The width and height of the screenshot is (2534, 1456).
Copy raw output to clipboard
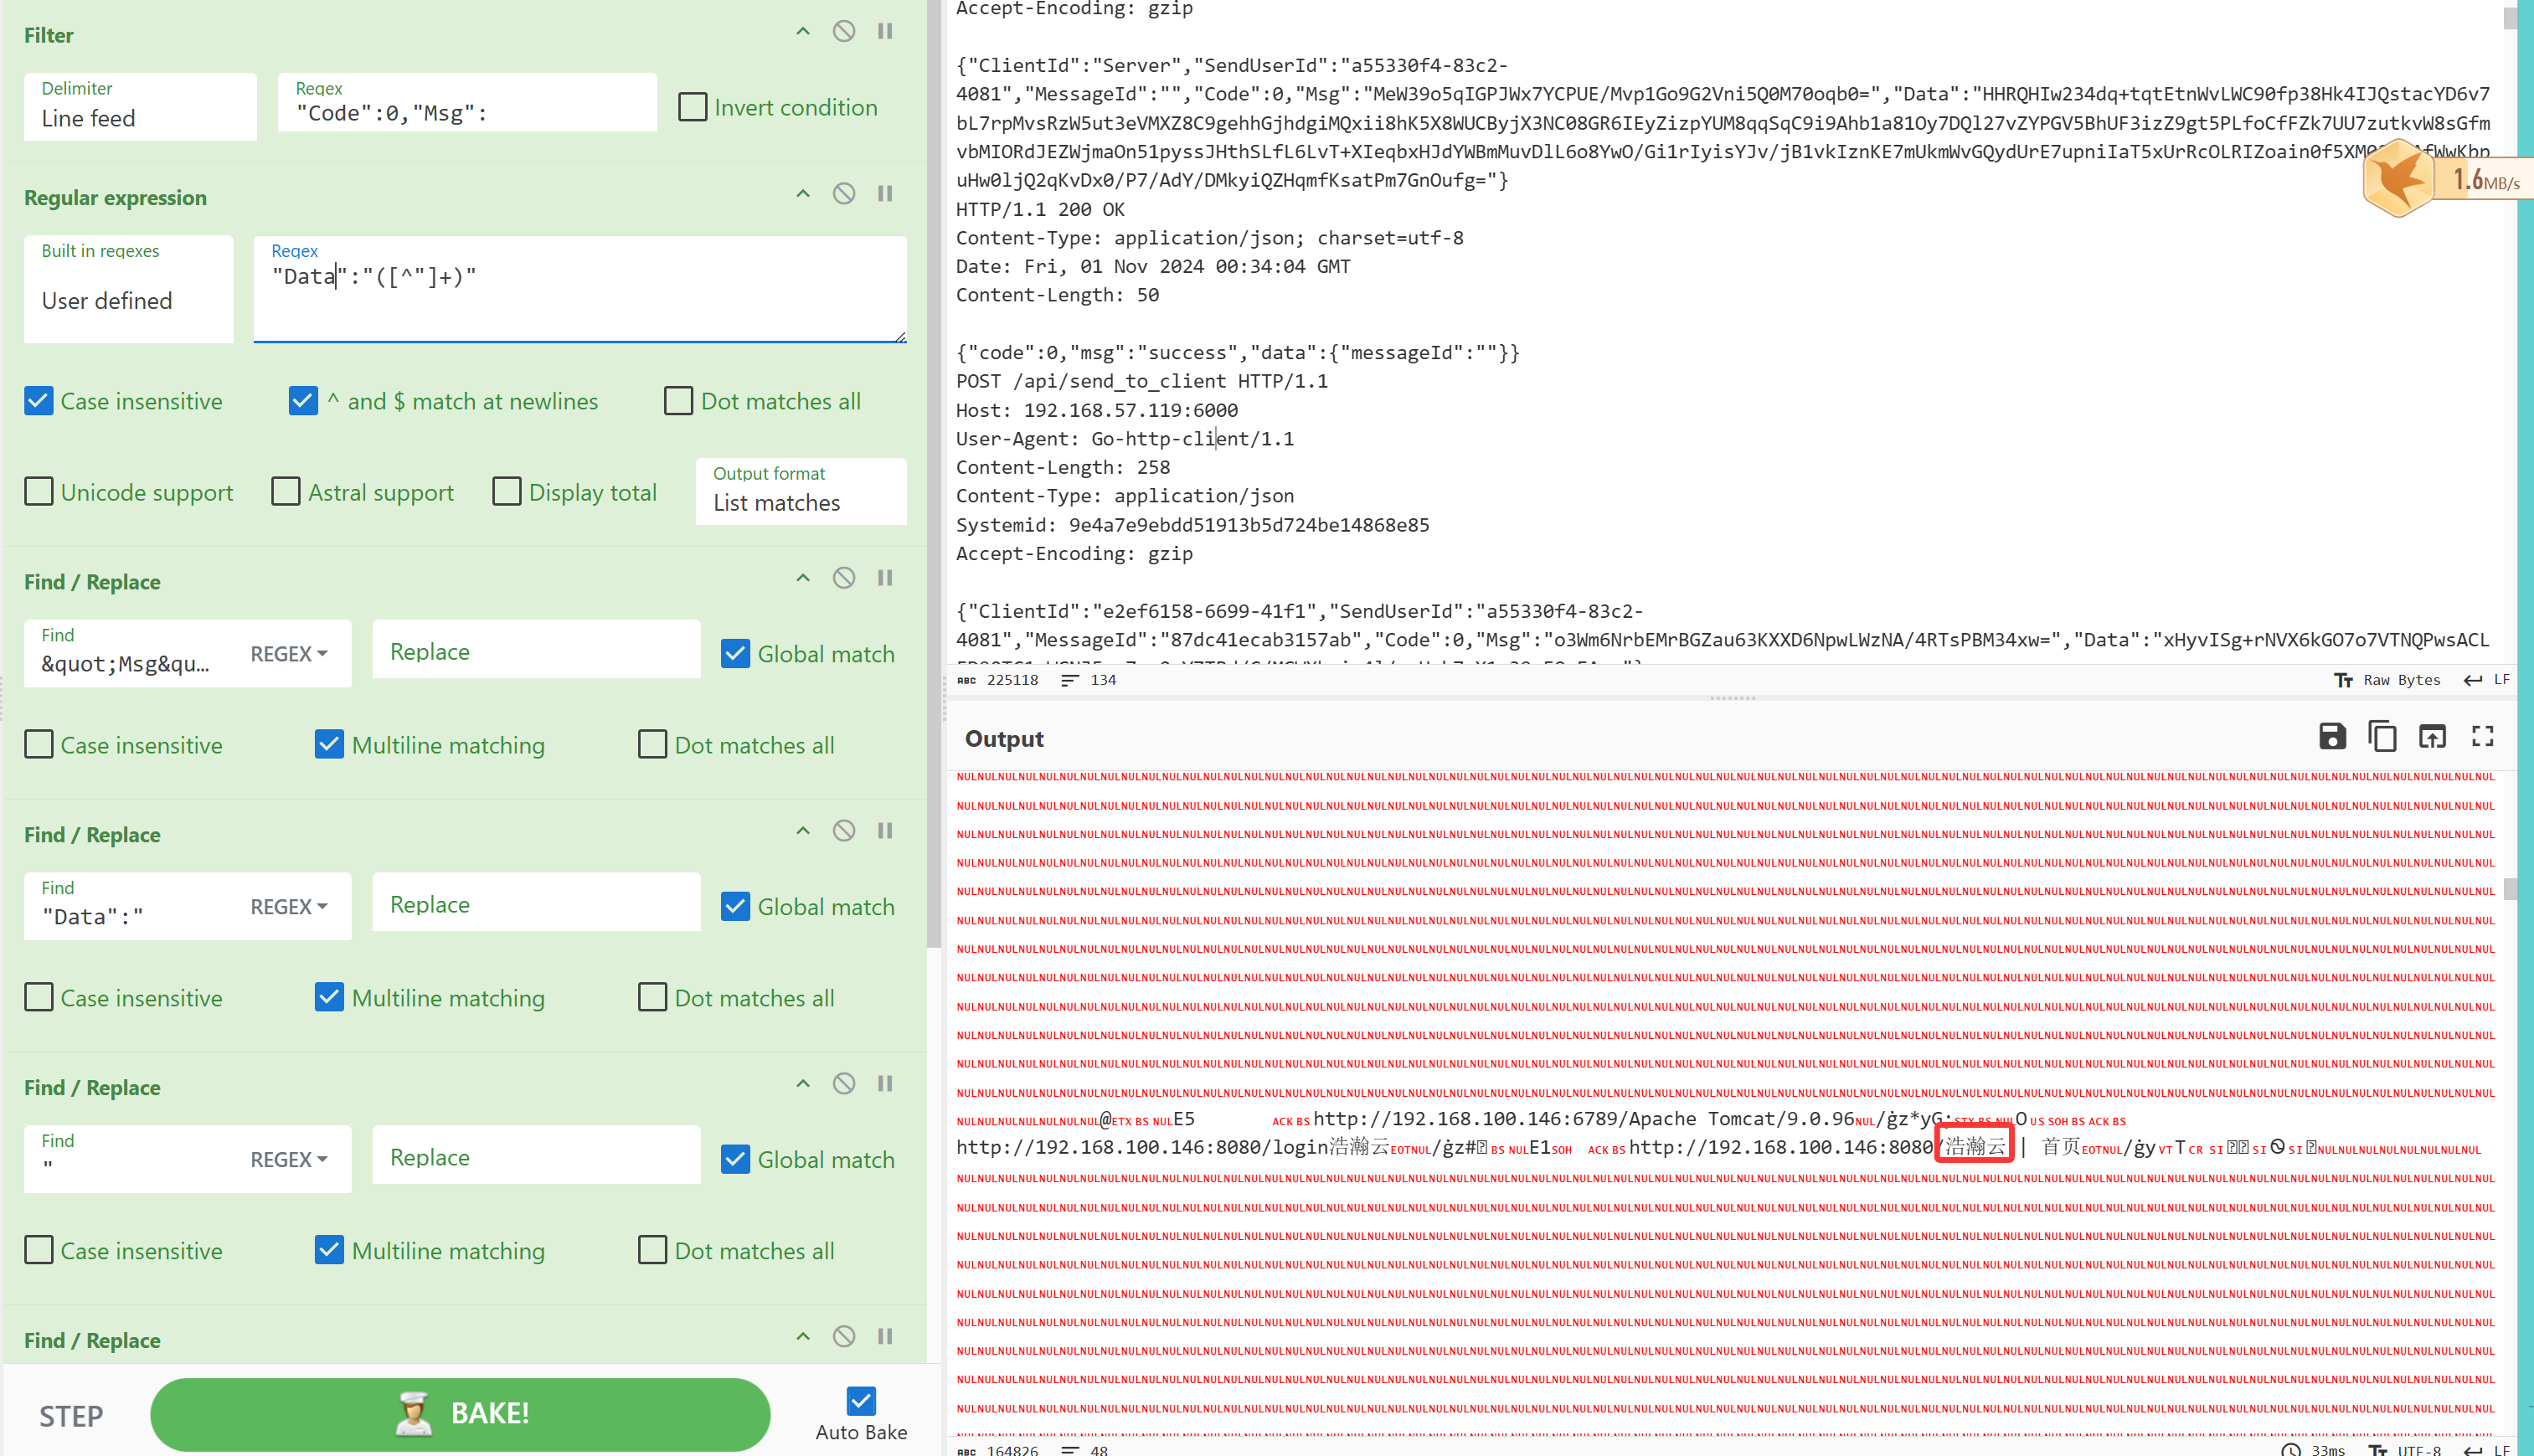(2381, 737)
